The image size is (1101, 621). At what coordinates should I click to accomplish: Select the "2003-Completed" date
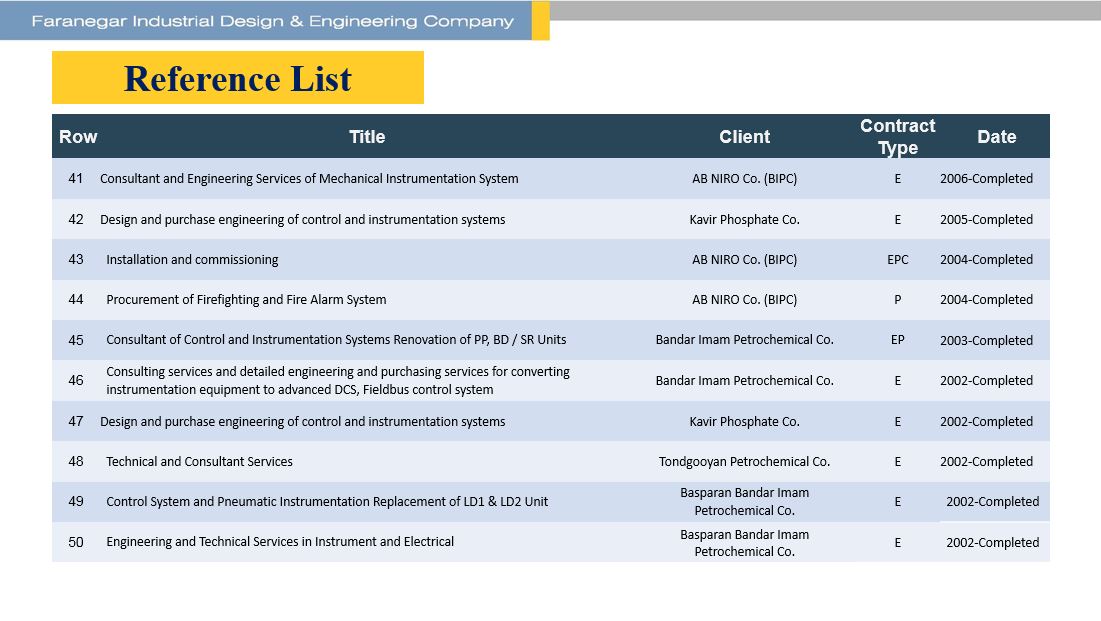click(987, 340)
